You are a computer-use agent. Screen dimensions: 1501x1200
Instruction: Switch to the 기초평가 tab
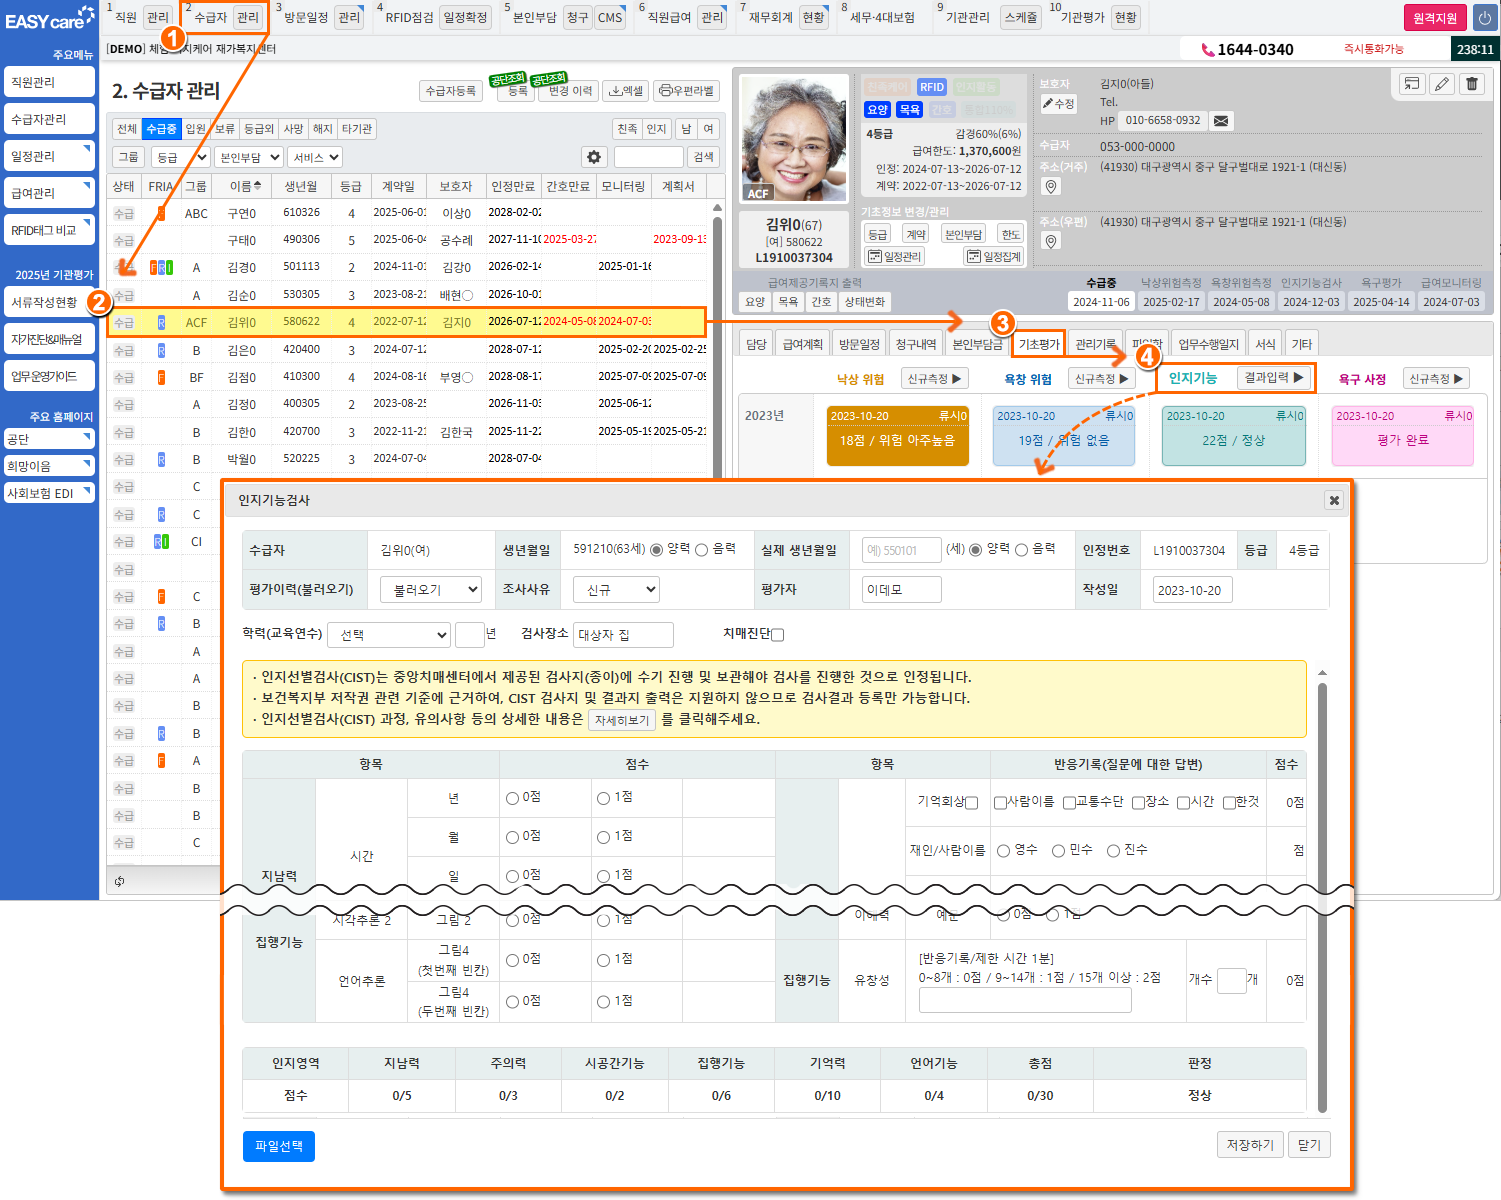pos(1039,344)
